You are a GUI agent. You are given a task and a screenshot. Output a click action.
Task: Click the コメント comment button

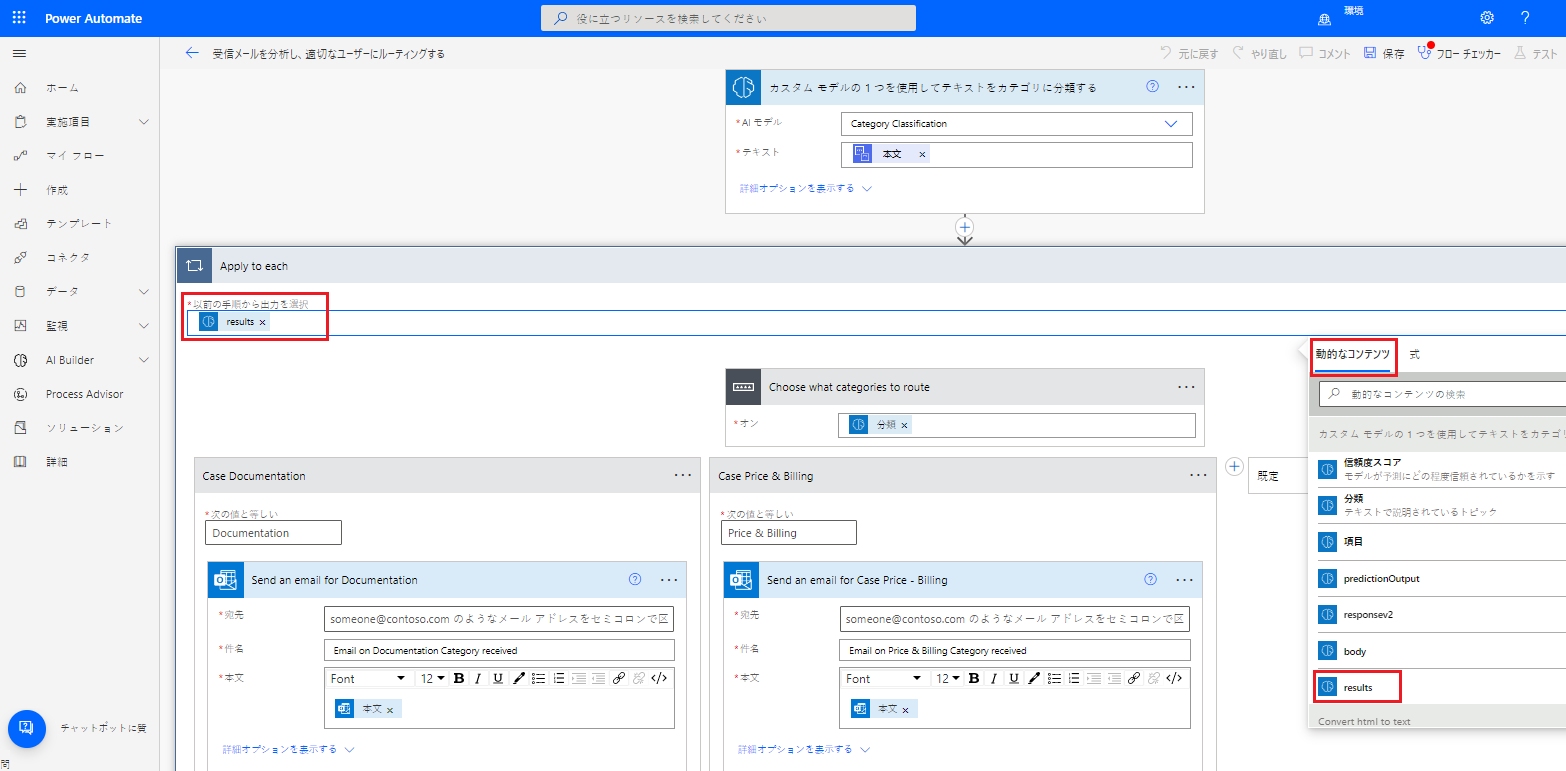[1325, 54]
